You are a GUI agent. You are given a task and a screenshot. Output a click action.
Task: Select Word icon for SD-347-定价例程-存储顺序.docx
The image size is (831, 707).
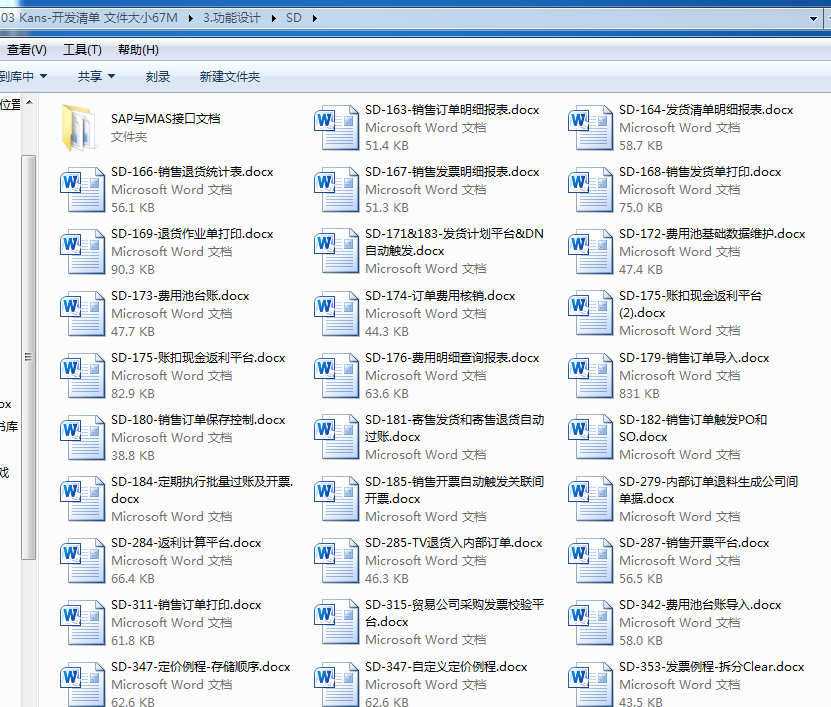82,684
